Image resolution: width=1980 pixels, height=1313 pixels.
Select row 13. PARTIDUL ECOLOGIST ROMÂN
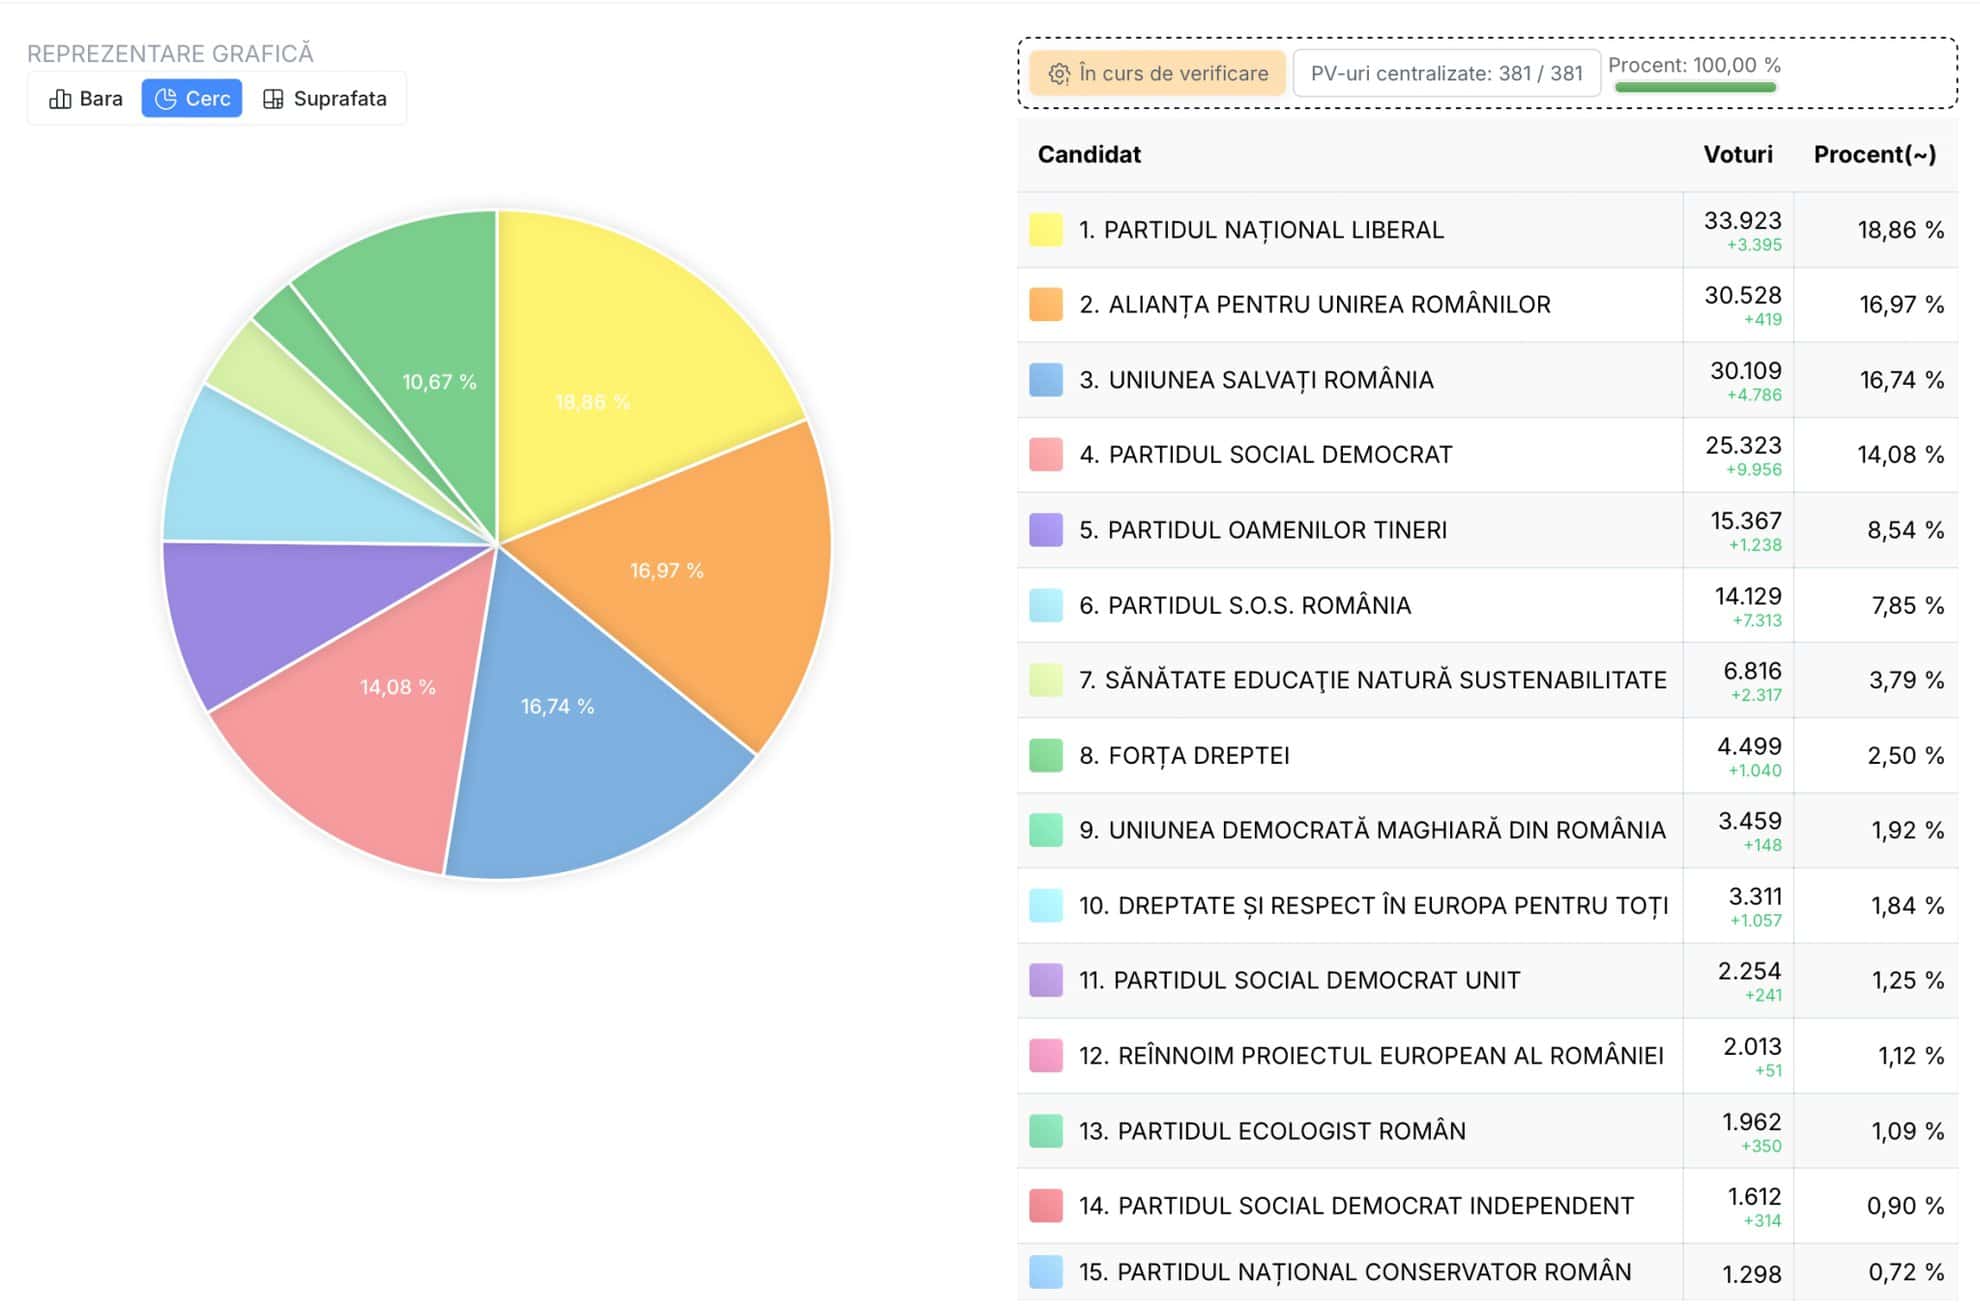pyautogui.click(x=1487, y=1131)
